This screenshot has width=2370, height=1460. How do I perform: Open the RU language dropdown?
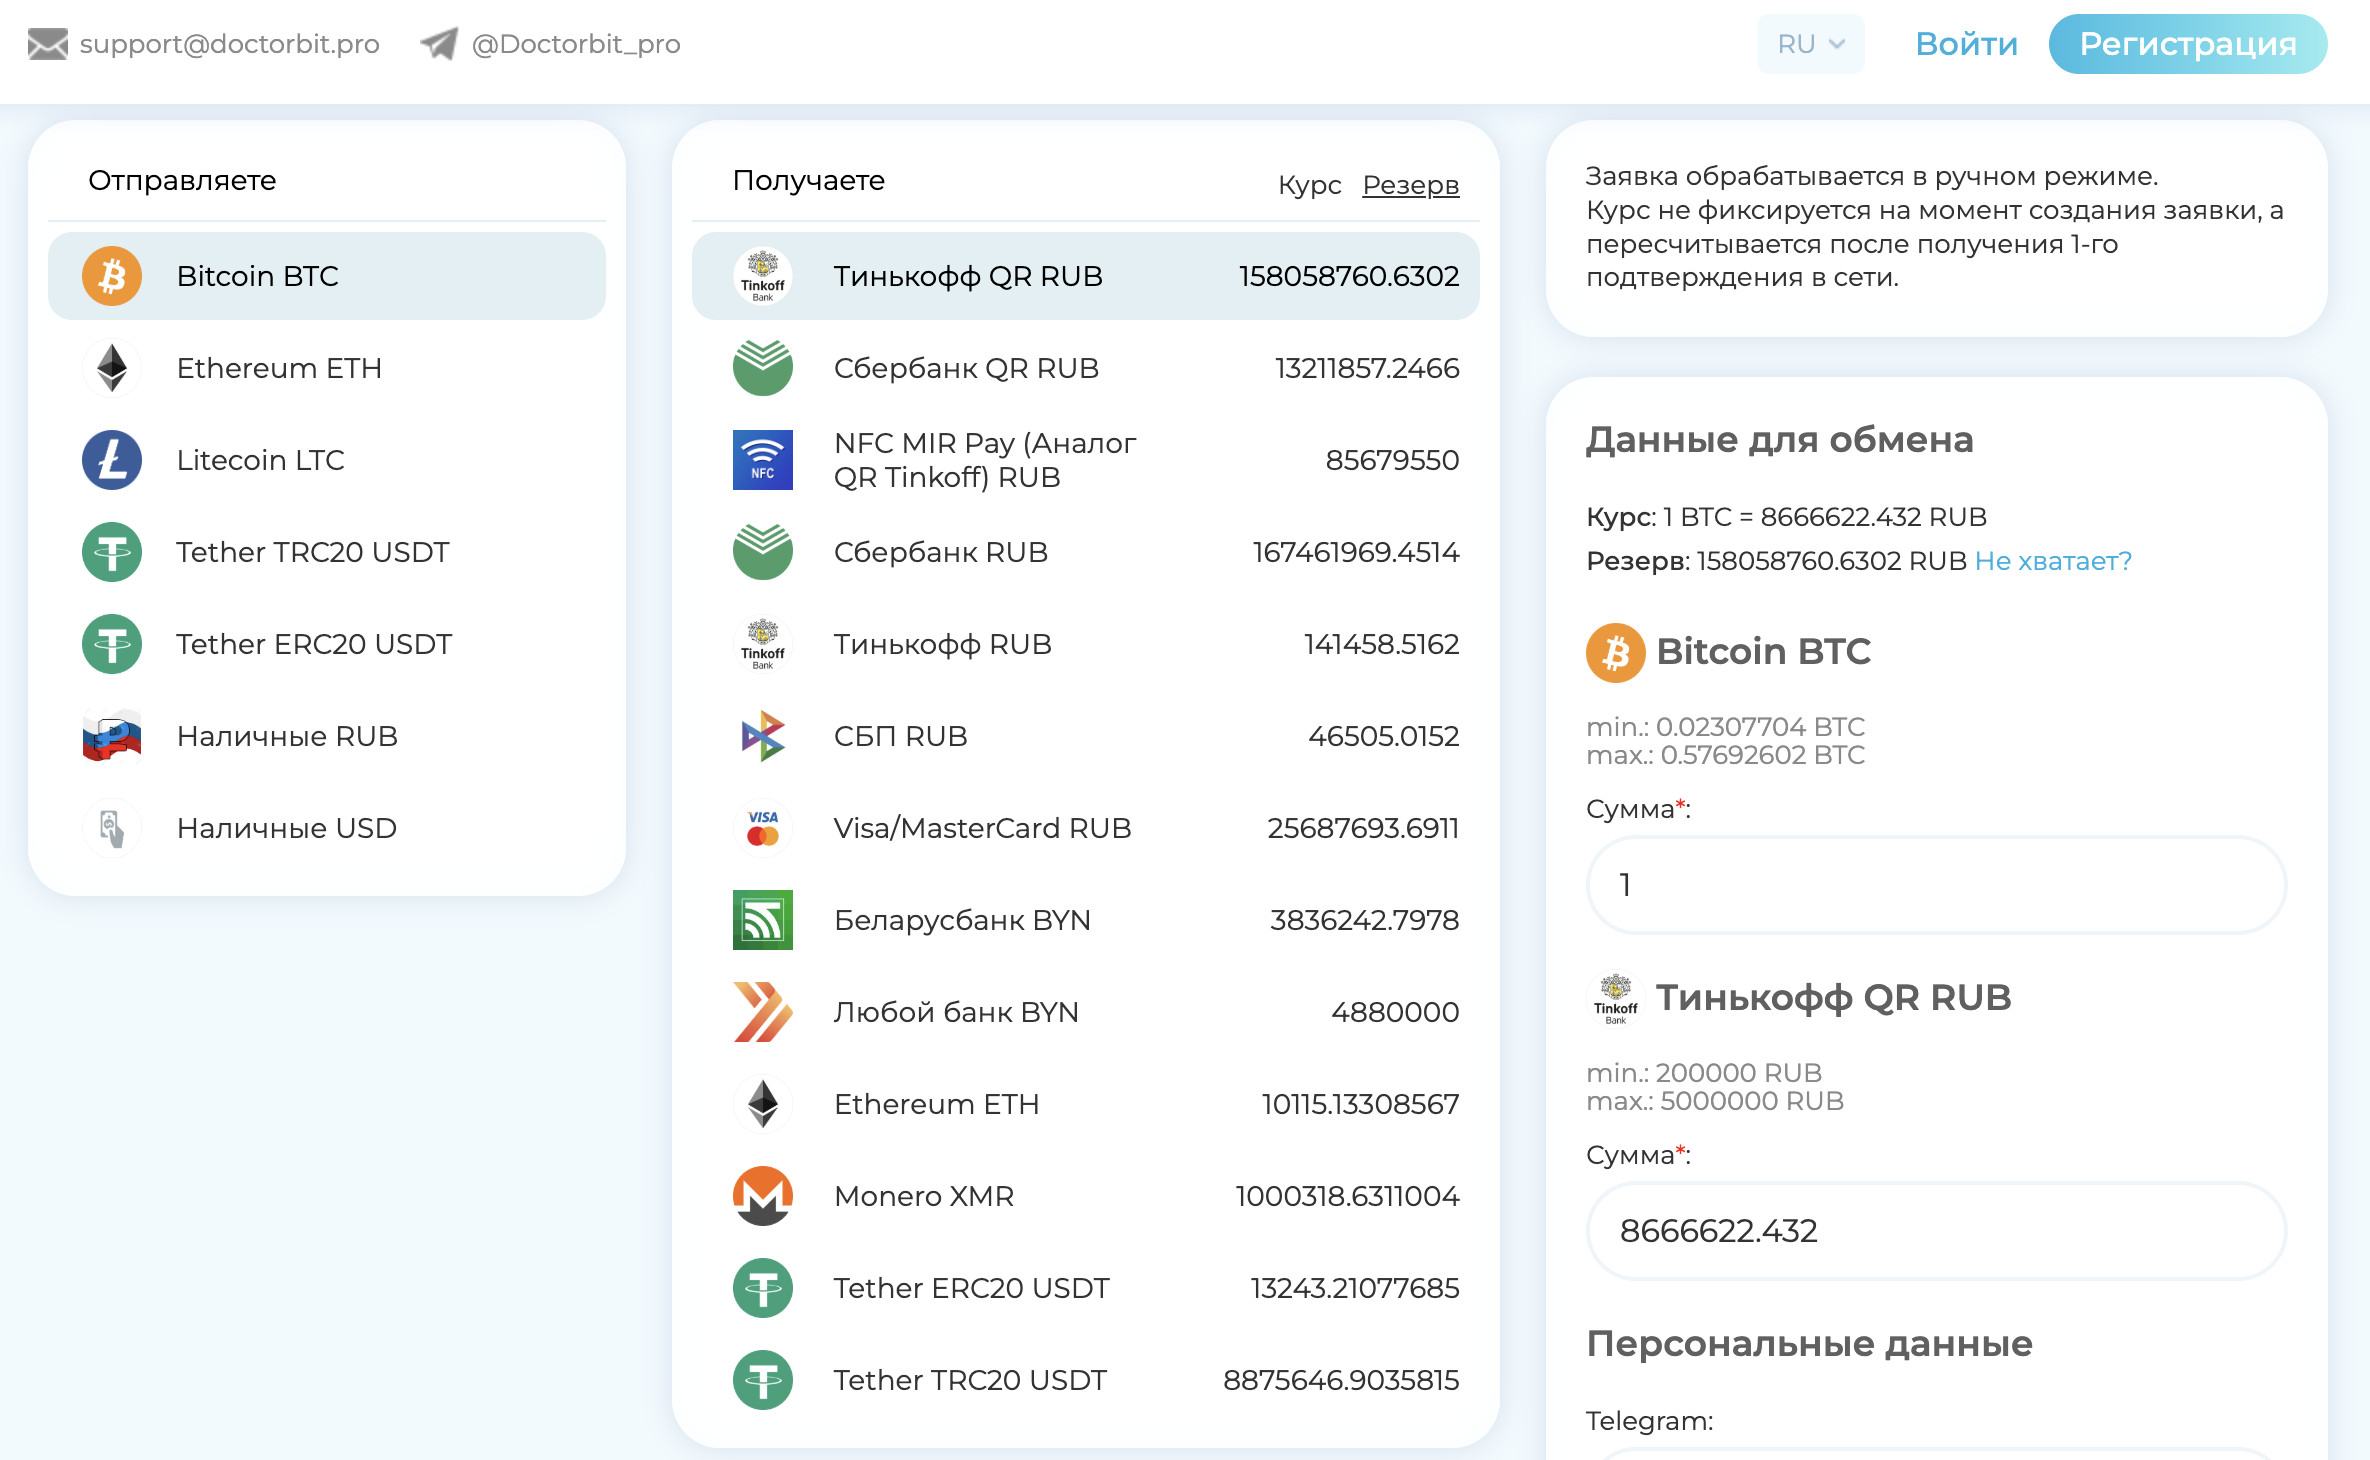(x=1810, y=44)
